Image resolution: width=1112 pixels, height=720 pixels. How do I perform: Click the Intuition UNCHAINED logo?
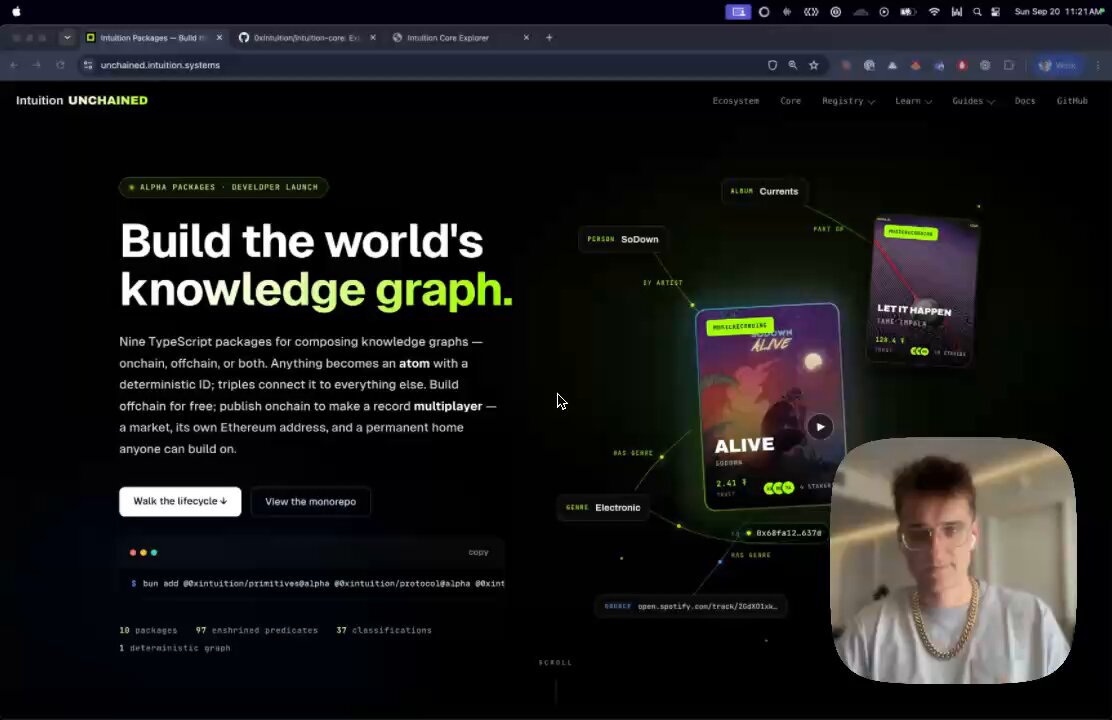tap(82, 100)
